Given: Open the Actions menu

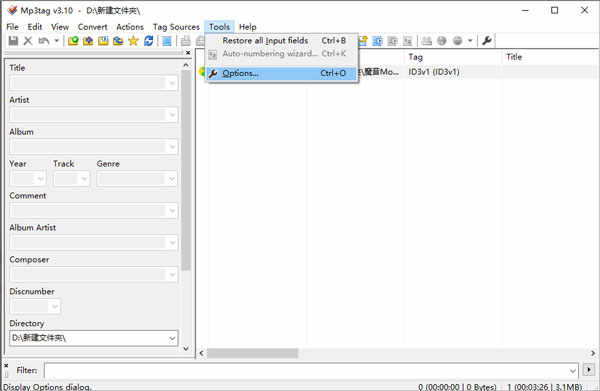Looking at the screenshot, I should point(130,27).
